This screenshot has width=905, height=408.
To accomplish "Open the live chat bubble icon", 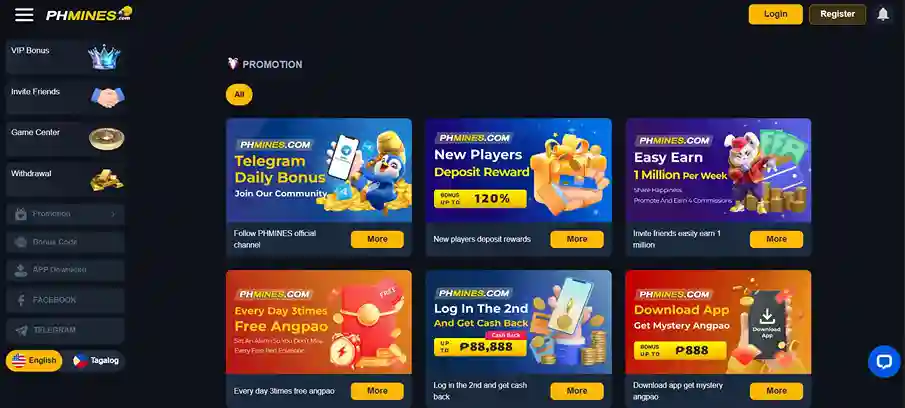I will click(884, 361).
